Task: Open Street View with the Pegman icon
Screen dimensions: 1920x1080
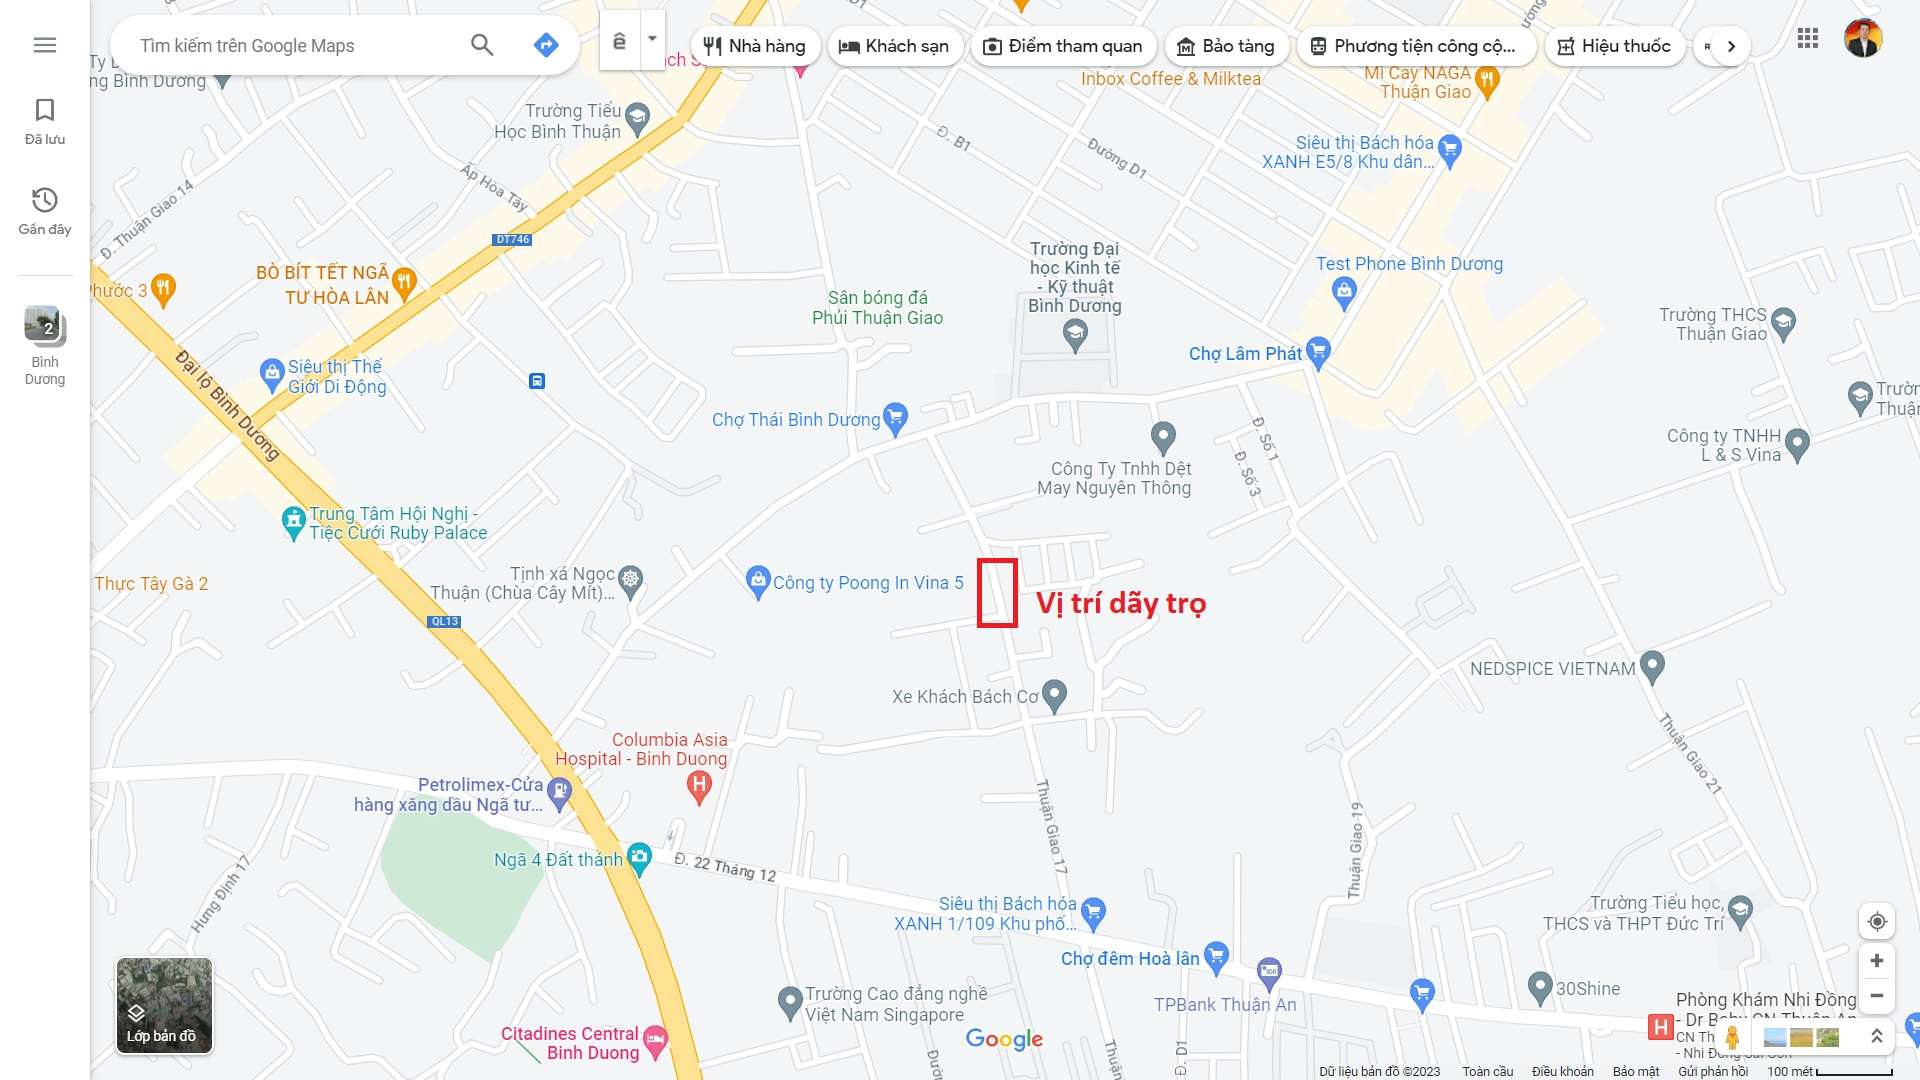Action: pyautogui.click(x=1732, y=1038)
